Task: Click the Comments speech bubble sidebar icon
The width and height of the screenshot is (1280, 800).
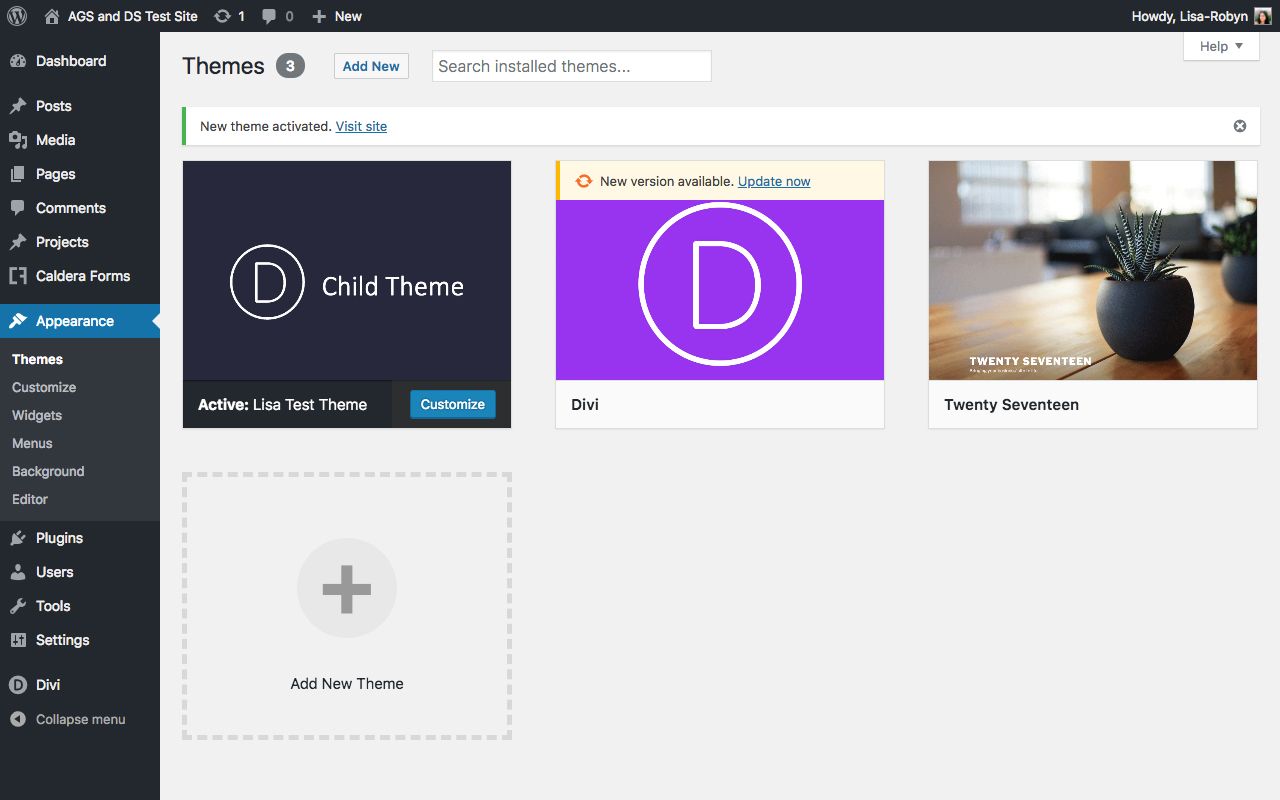Action: click(18, 208)
